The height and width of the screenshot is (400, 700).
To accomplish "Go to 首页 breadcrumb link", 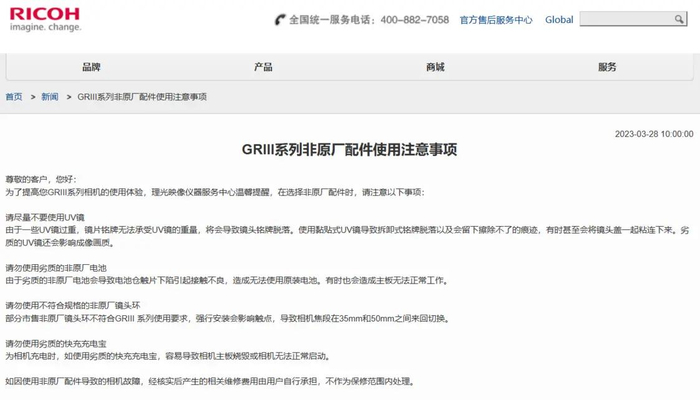I will click(14, 96).
